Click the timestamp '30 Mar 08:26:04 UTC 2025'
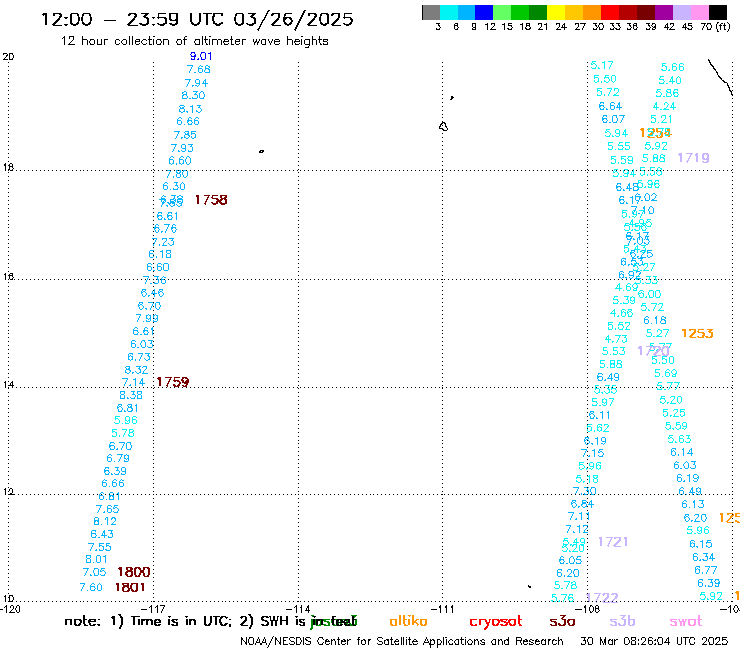The image size is (740, 650). coord(654,641)
